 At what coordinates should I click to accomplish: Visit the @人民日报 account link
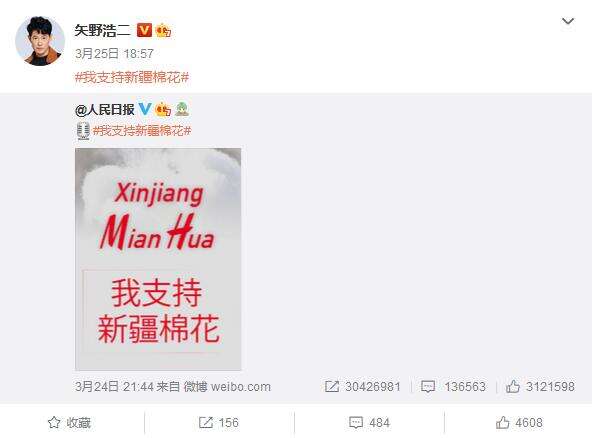105,110
